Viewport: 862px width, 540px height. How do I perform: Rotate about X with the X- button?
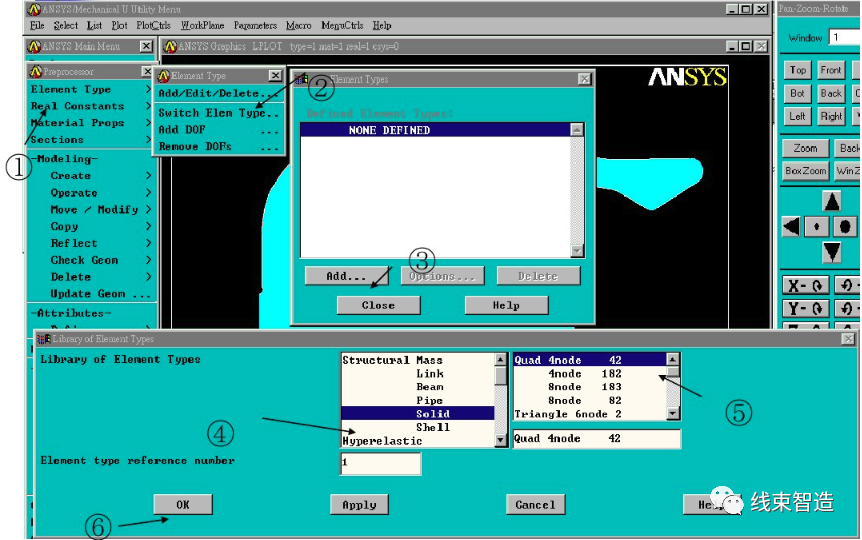coord(805,285)
